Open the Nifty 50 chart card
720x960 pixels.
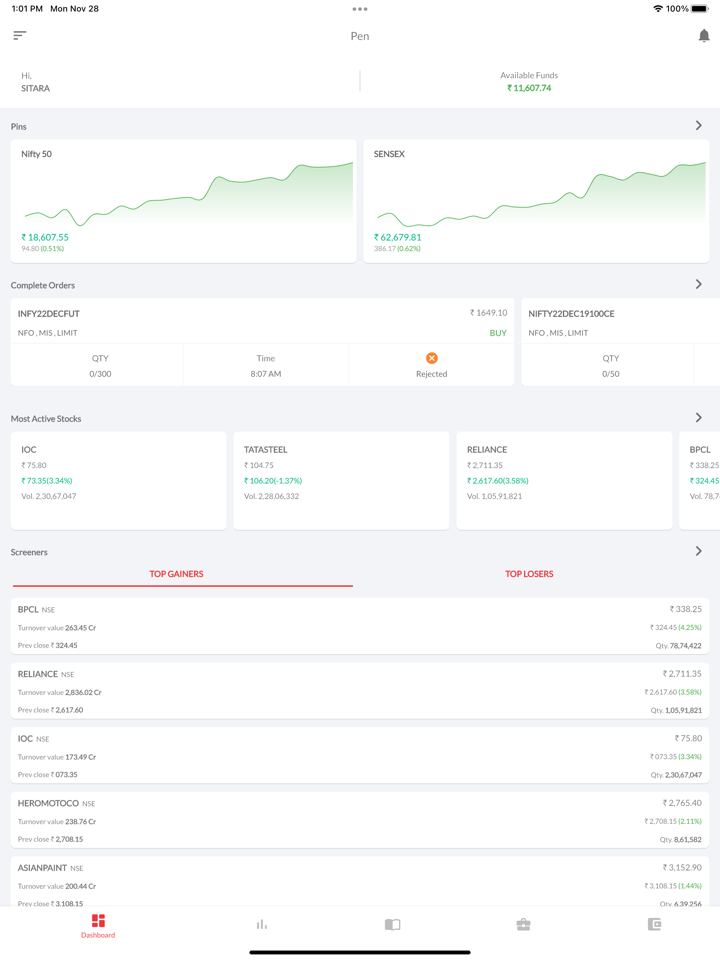[x=183, y=201]
